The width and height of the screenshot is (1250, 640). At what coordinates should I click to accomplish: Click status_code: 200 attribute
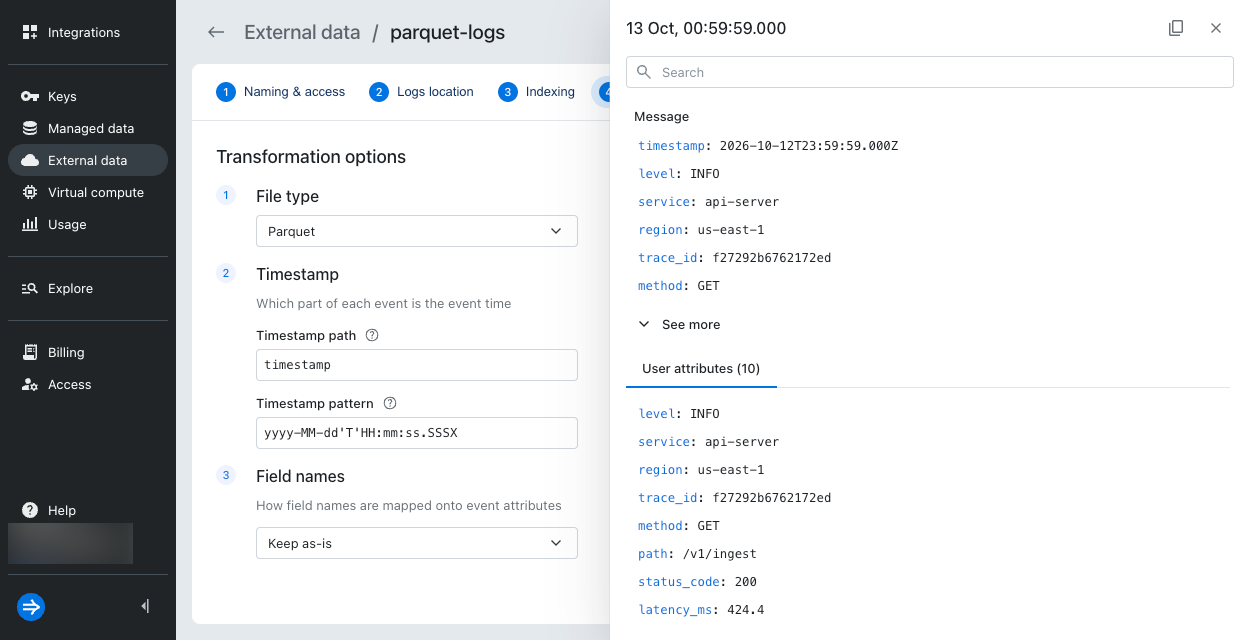(697, 582)
